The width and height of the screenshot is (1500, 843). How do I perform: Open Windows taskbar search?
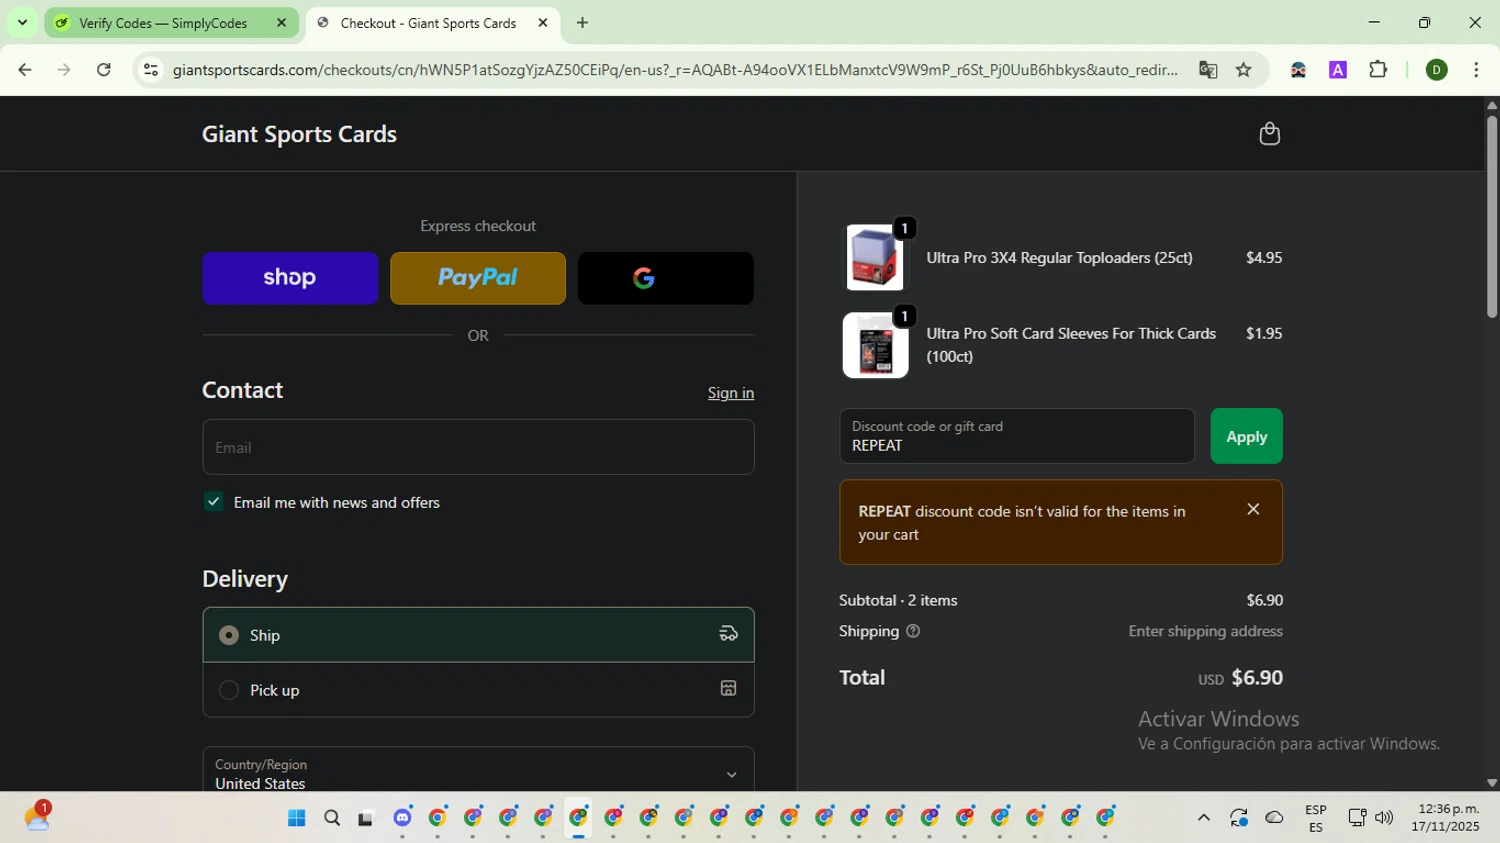(332, 818)
